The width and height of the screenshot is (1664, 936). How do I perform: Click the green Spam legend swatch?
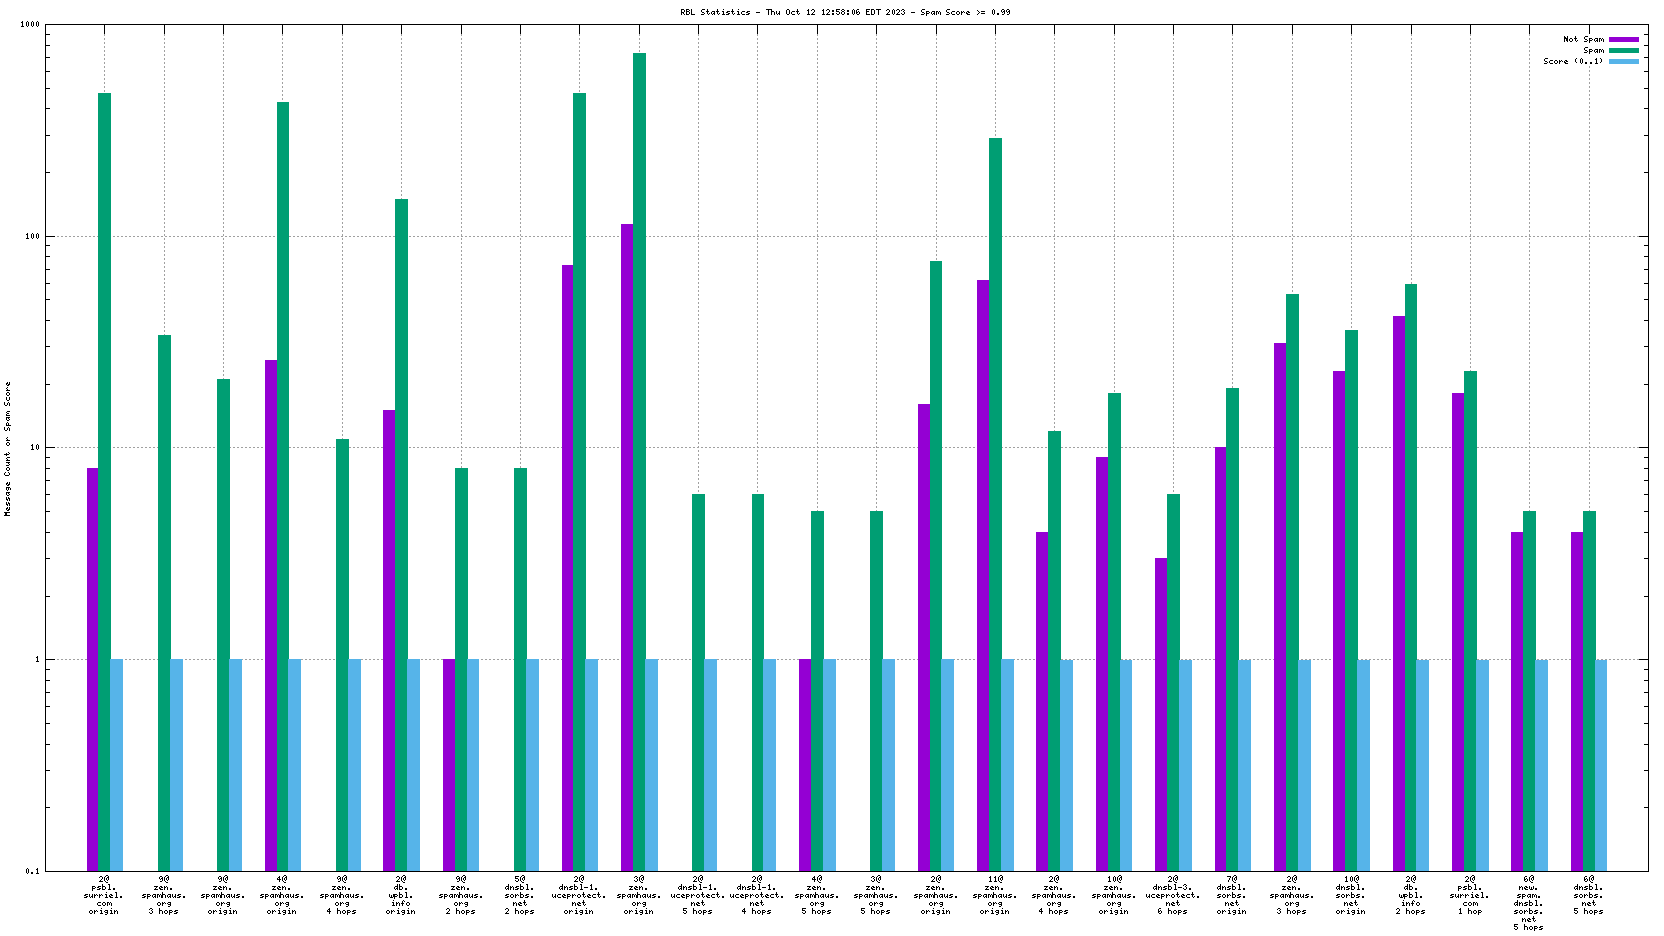[1623, 51]
